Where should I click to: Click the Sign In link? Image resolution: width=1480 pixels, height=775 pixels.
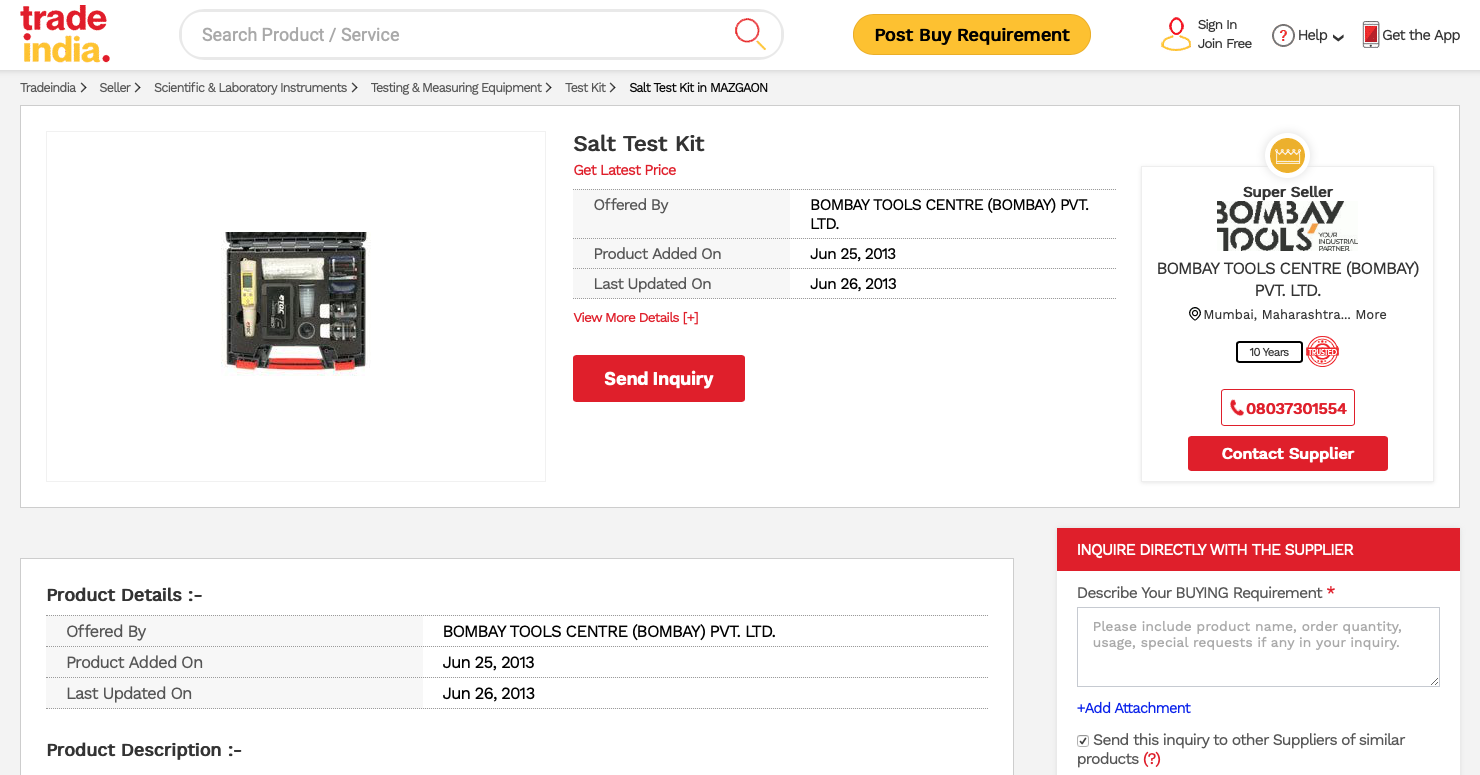click(1217, 25)
